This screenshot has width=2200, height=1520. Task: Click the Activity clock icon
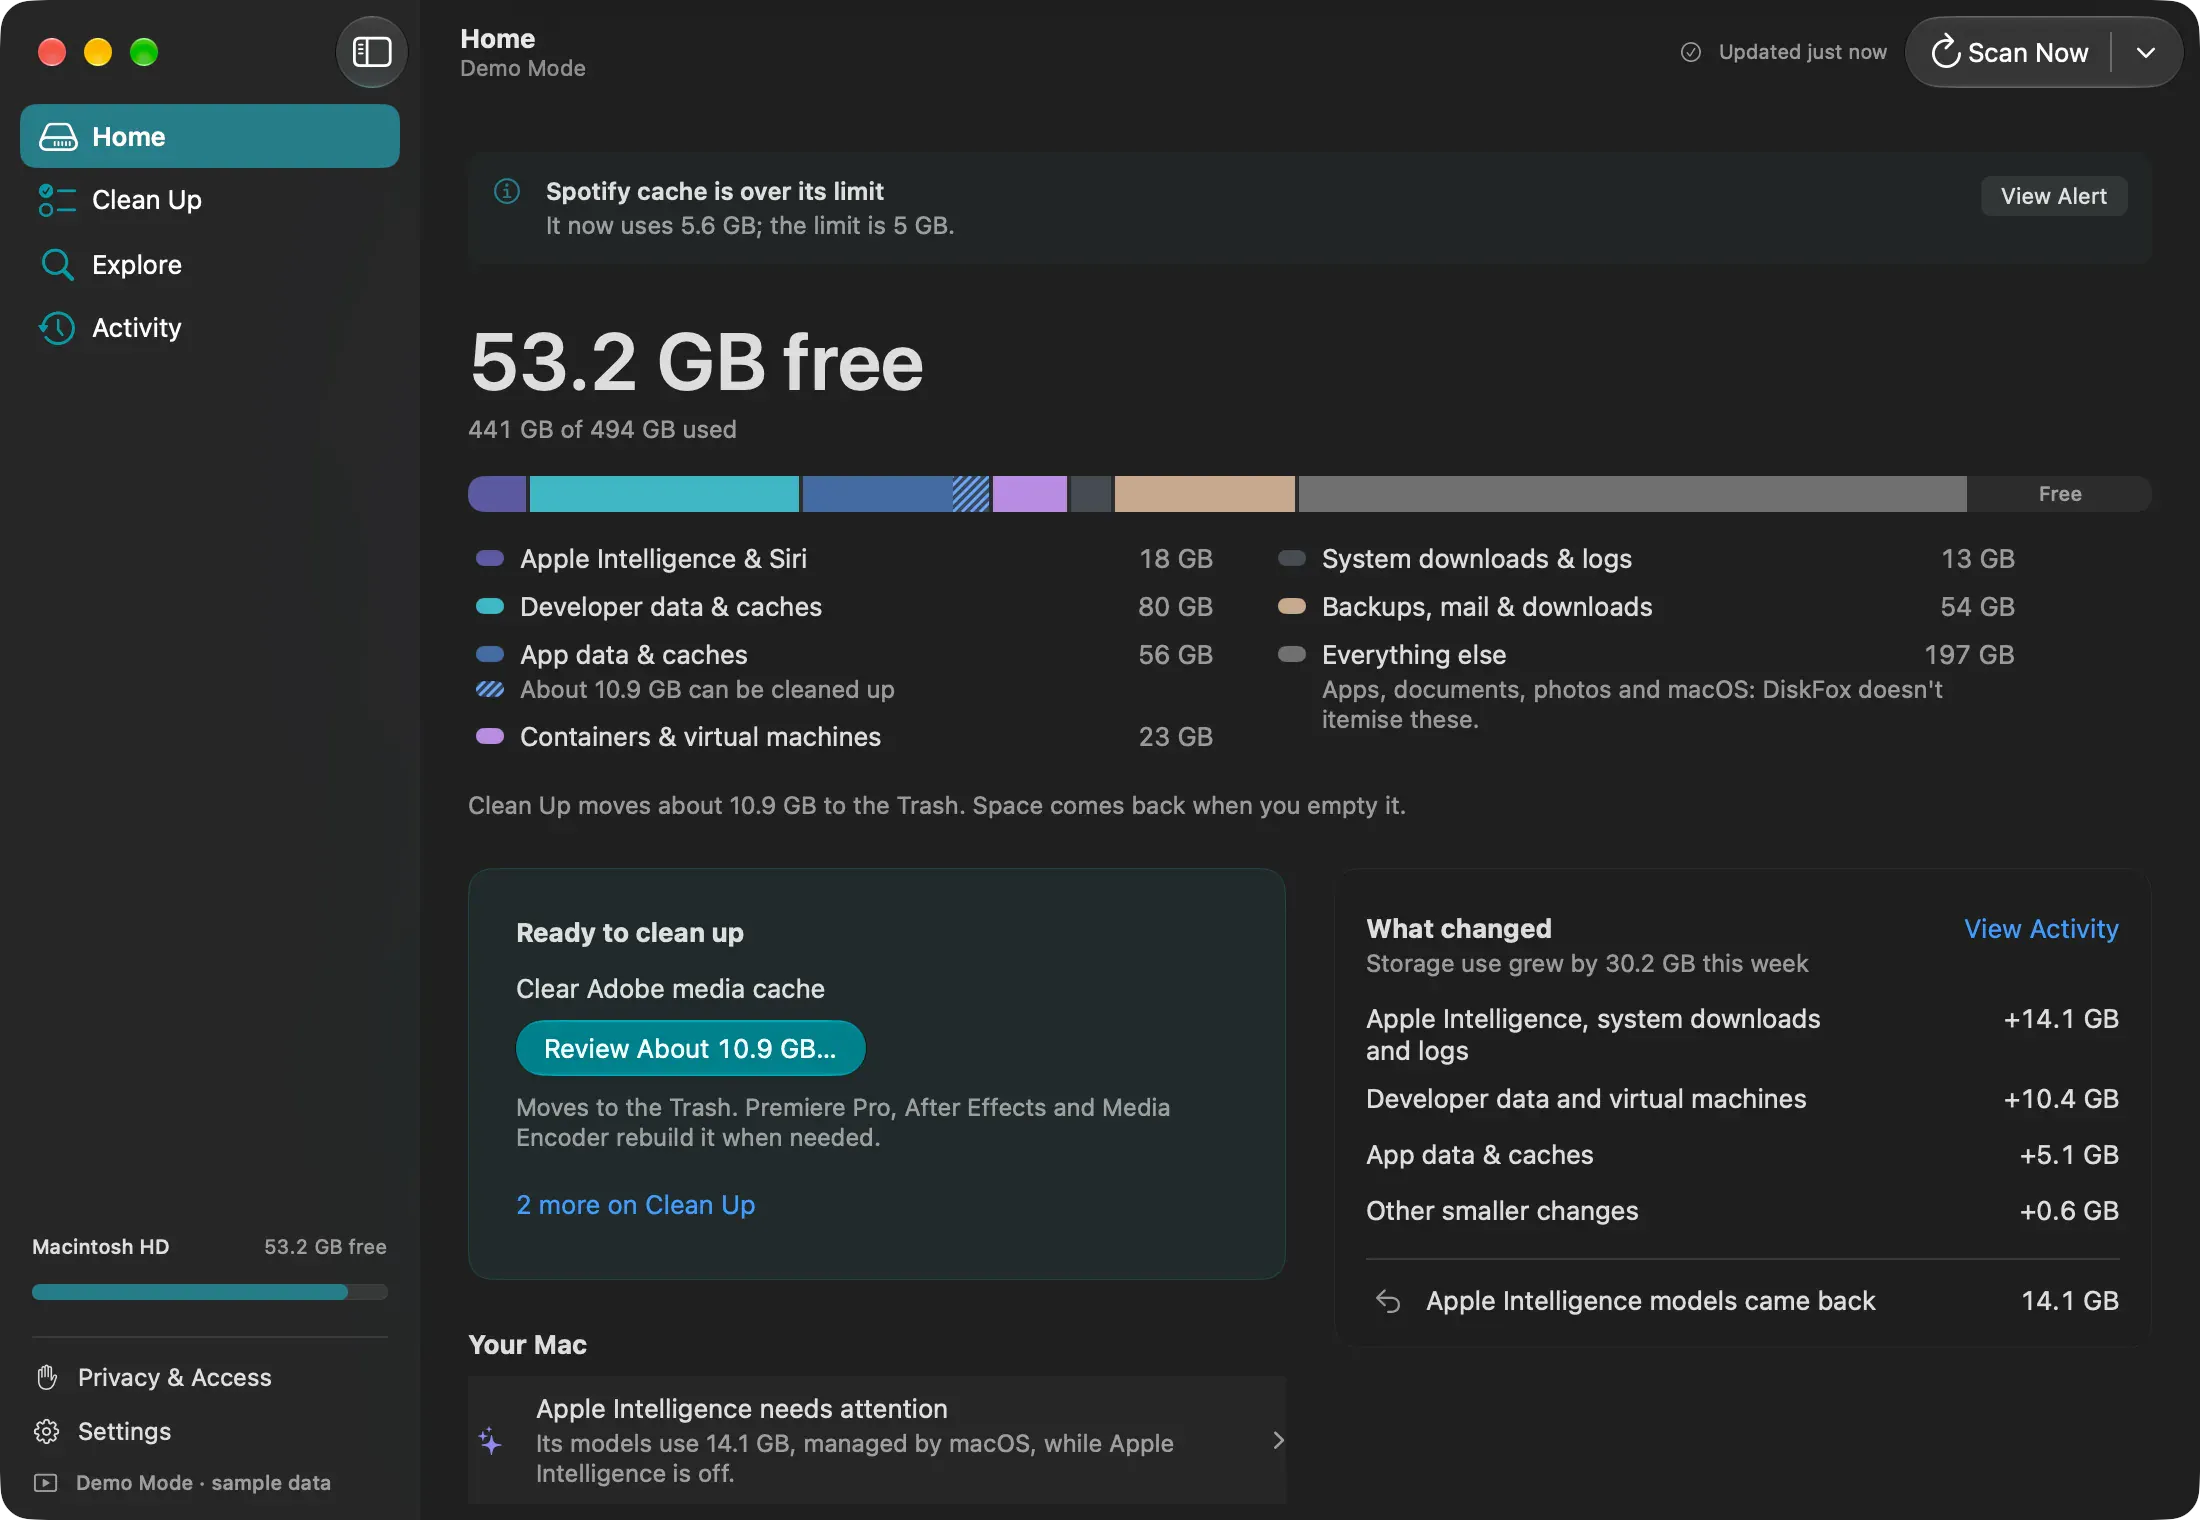57,328
